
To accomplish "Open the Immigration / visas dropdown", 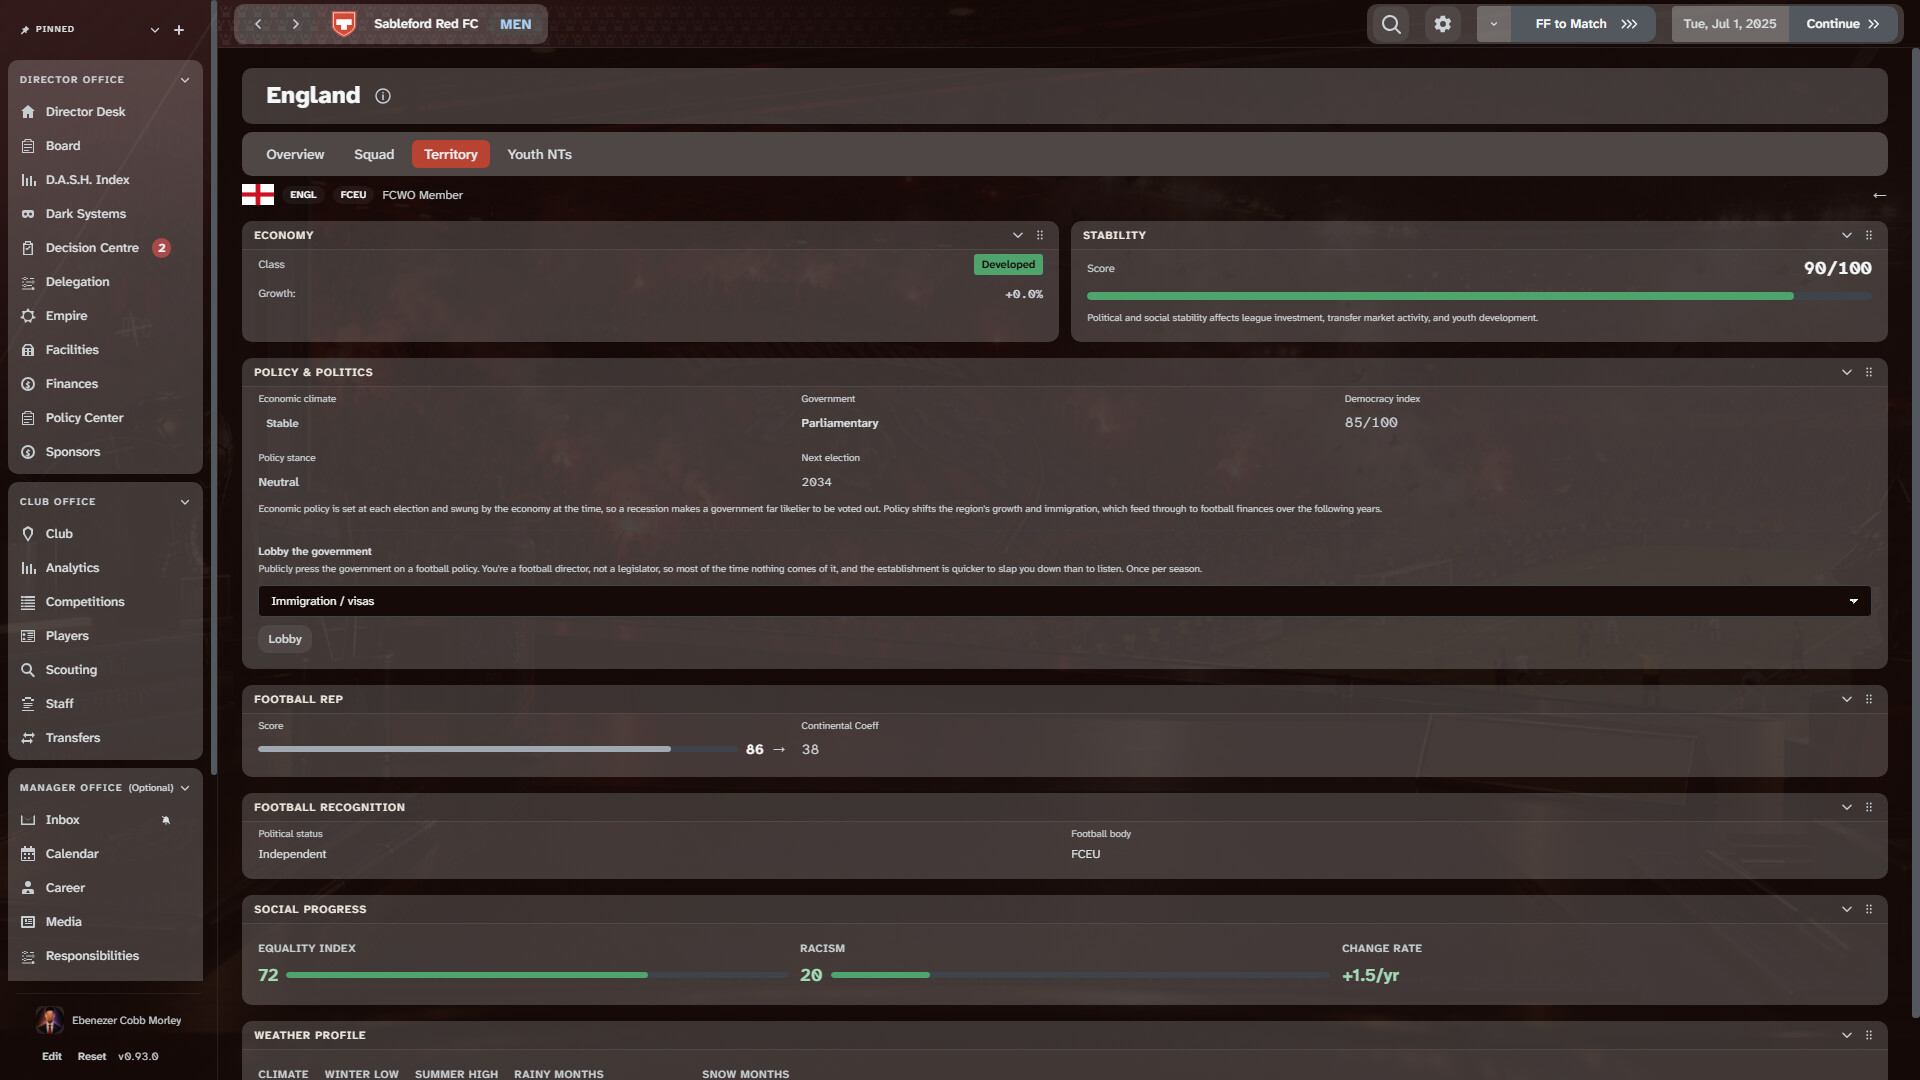I will (x=1064, y=601).
